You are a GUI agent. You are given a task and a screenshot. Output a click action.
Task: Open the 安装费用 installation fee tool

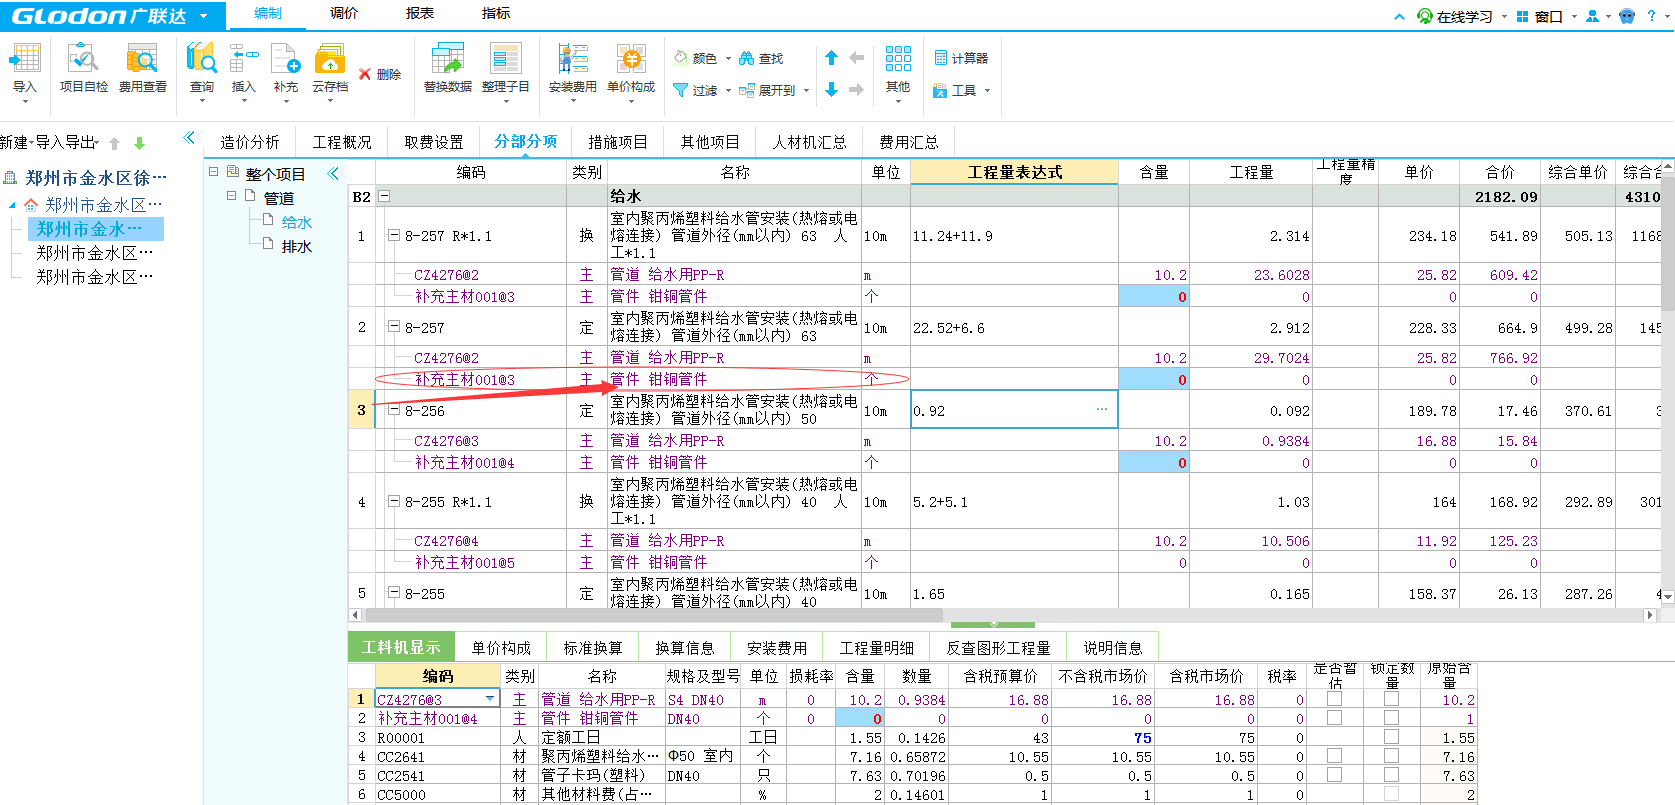pos(572,68)
